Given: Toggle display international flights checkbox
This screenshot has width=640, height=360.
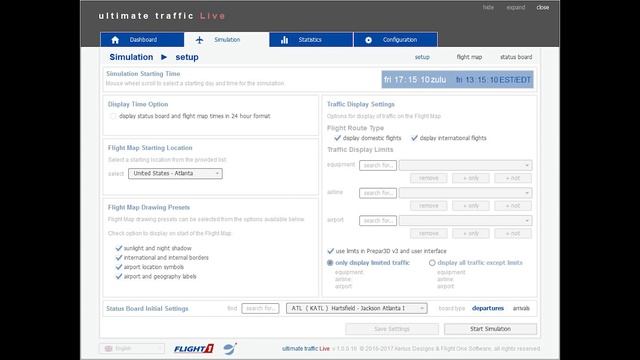Looking at the screenshot, I should coord(414,138).
